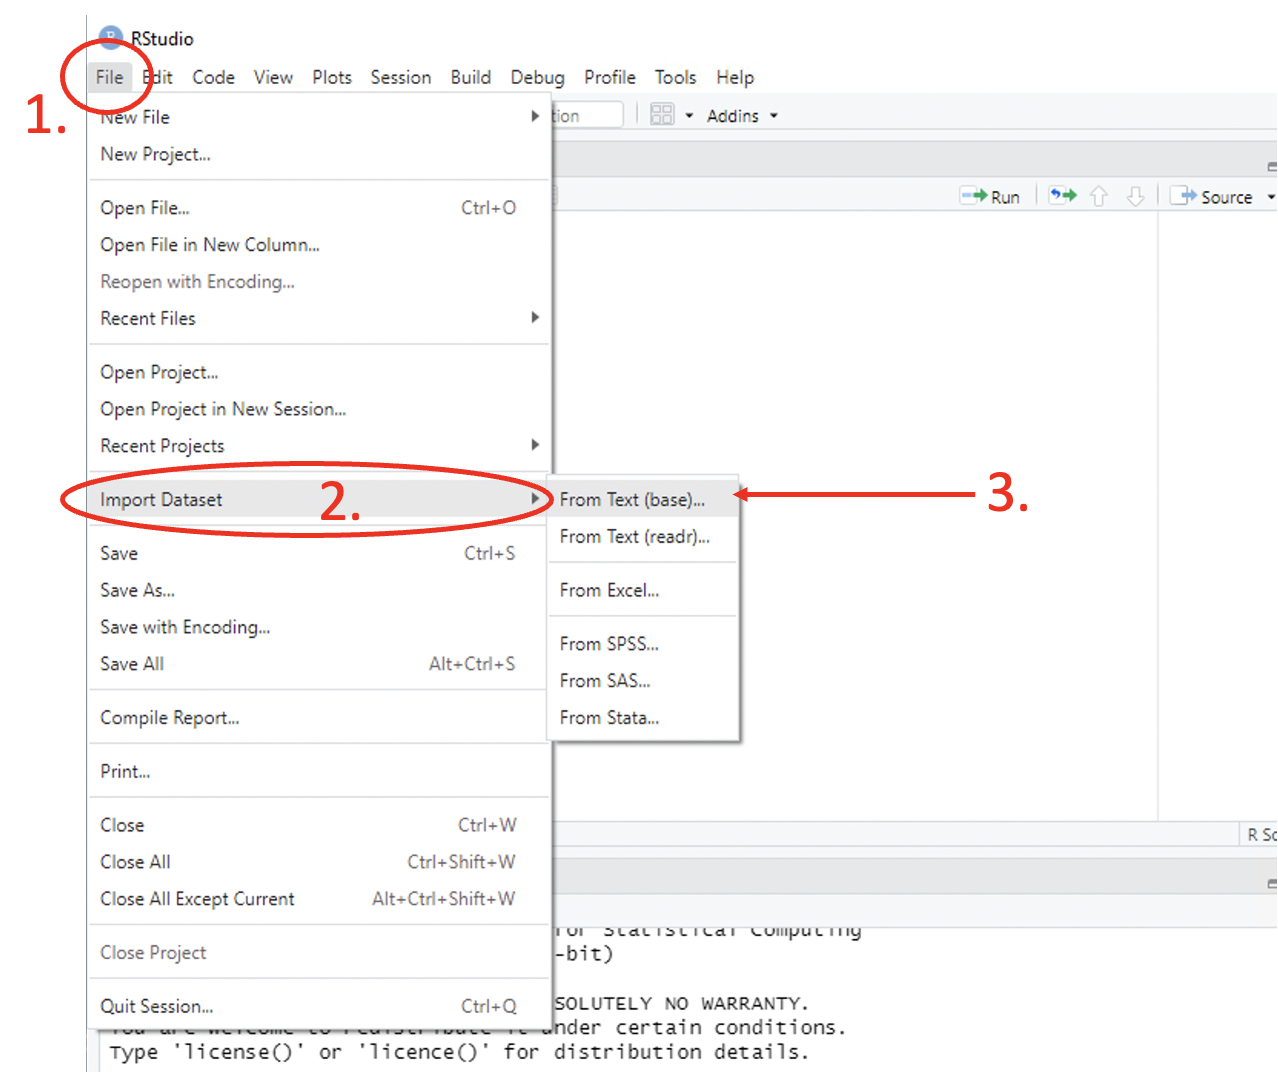This screenshot has height=1080, width=1278.
Task: Select Save All entry
Action: pos(320,664)
